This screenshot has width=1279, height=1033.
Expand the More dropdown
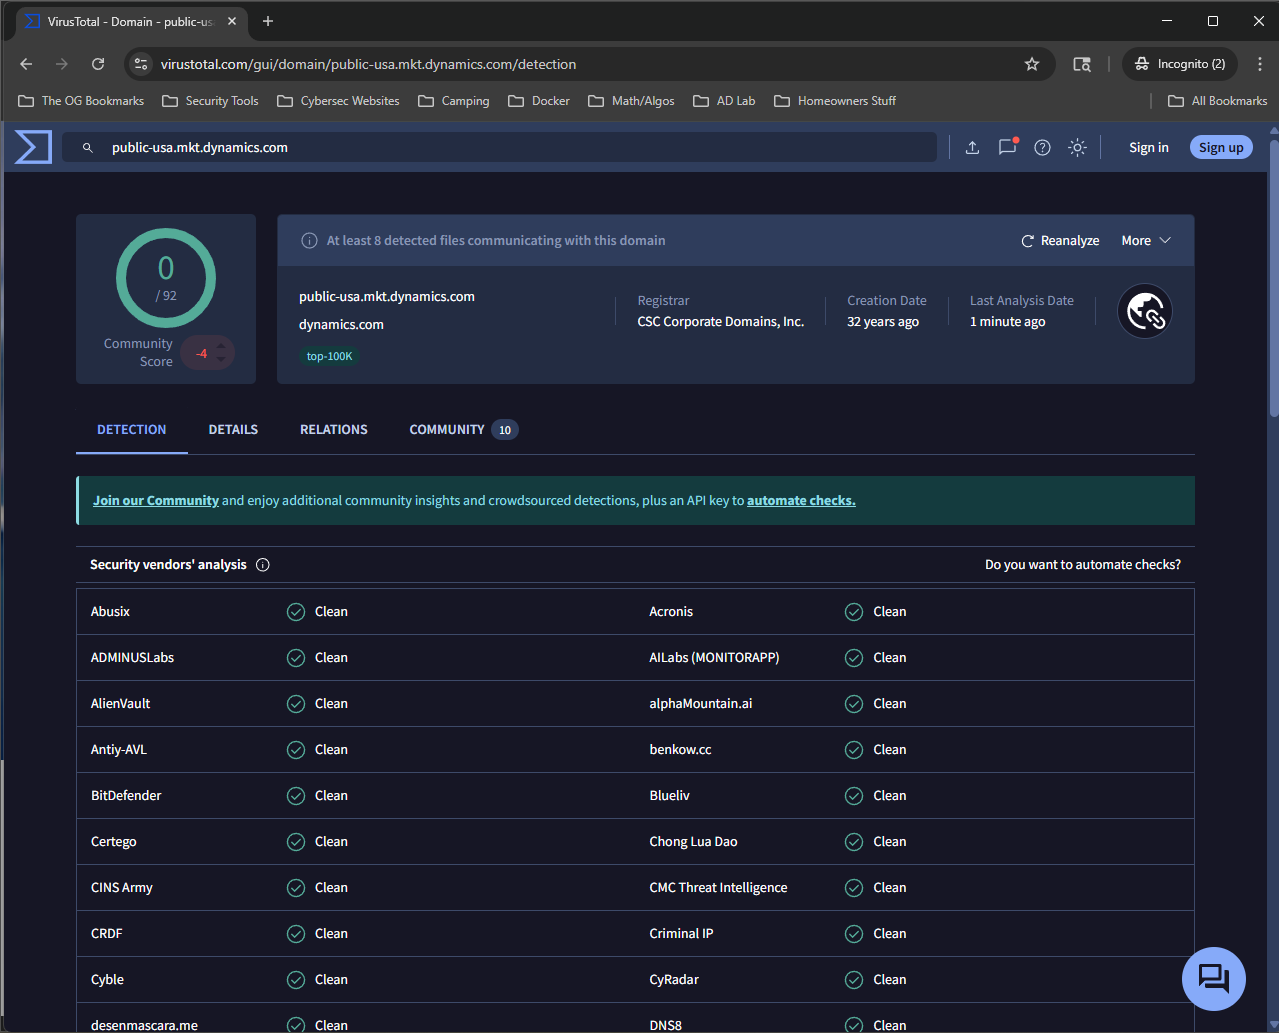(1145, 240)
